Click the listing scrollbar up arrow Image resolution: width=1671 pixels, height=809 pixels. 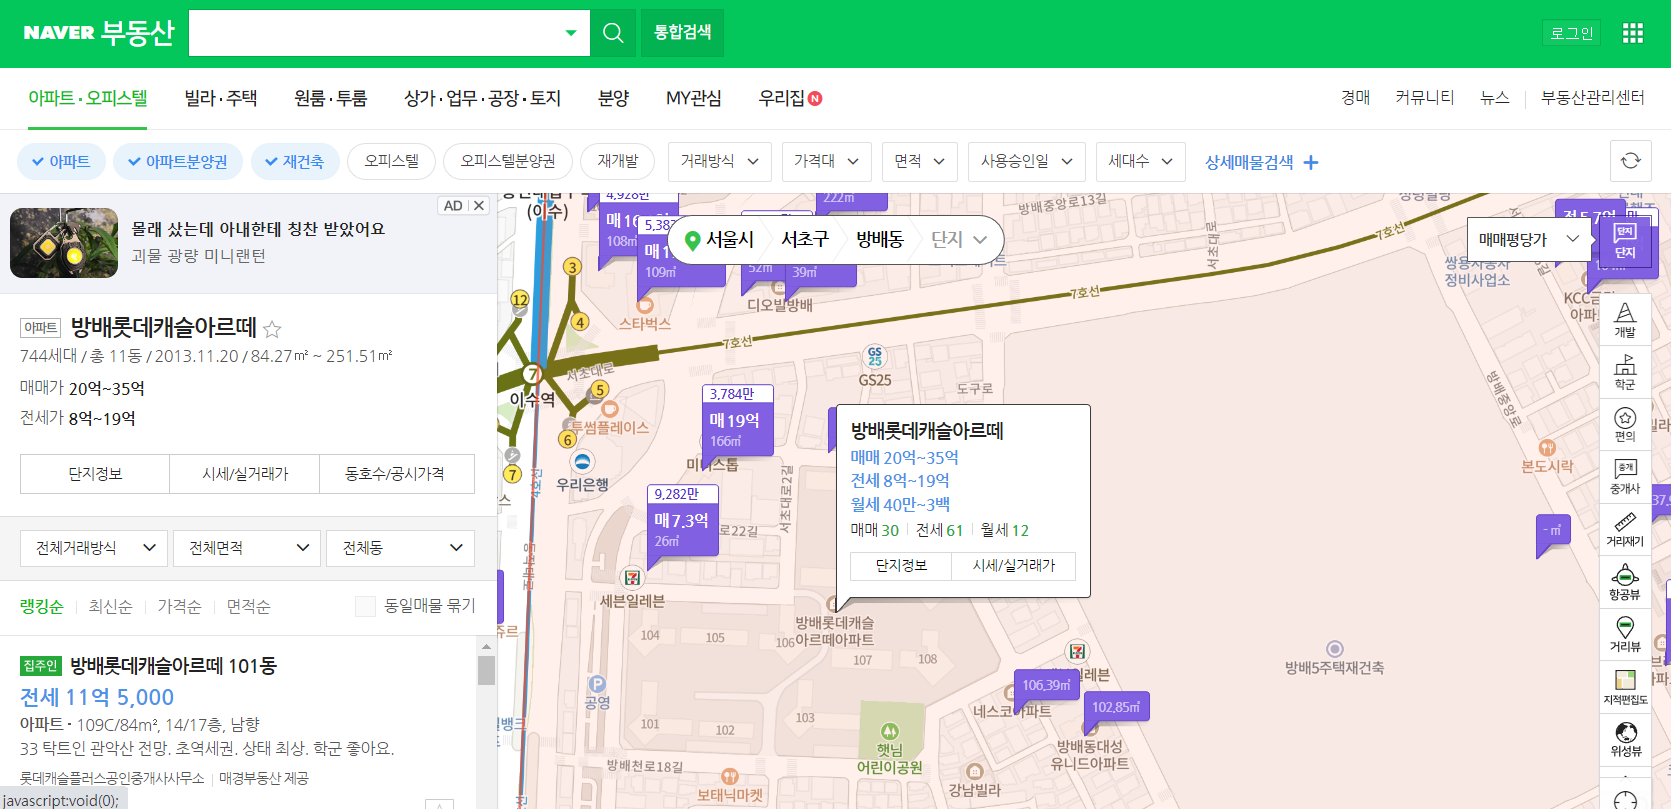click(x=486, y=646)
